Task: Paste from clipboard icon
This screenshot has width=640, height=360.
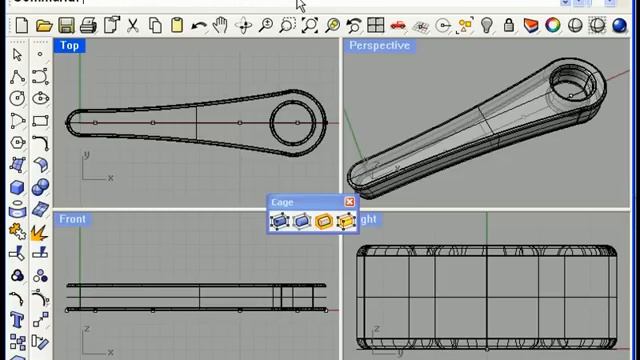Action: point(177,26)
